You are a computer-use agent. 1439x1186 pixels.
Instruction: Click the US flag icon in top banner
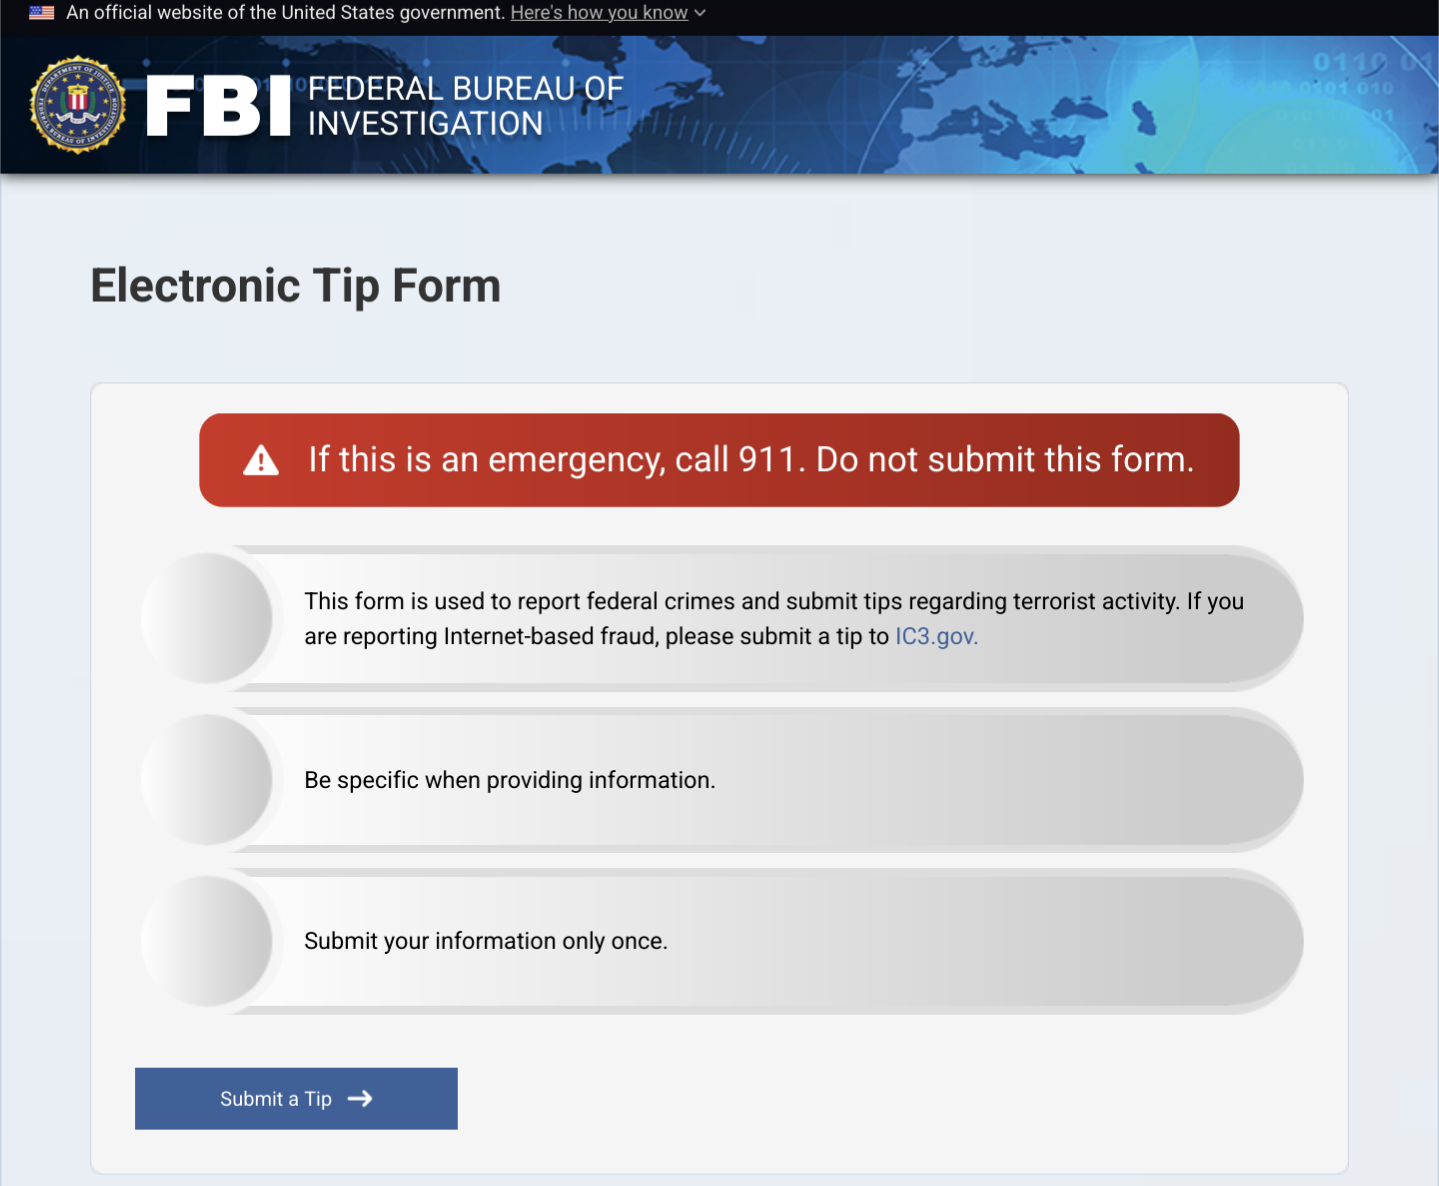42,13
